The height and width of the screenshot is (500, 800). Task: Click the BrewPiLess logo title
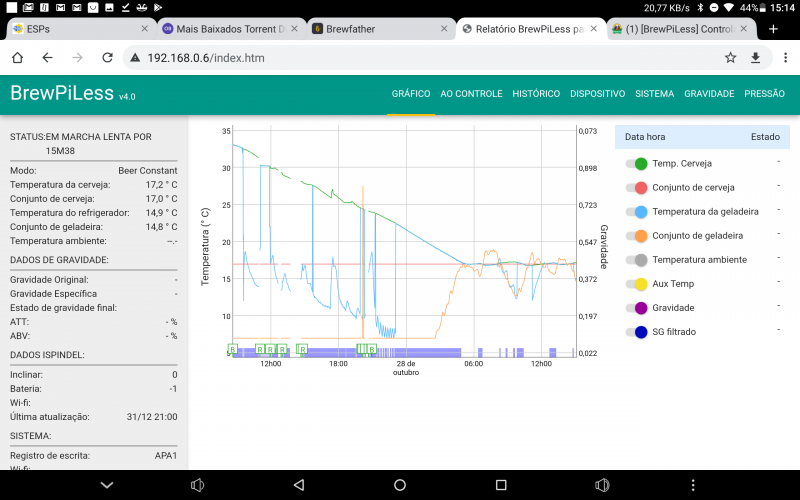62,93
